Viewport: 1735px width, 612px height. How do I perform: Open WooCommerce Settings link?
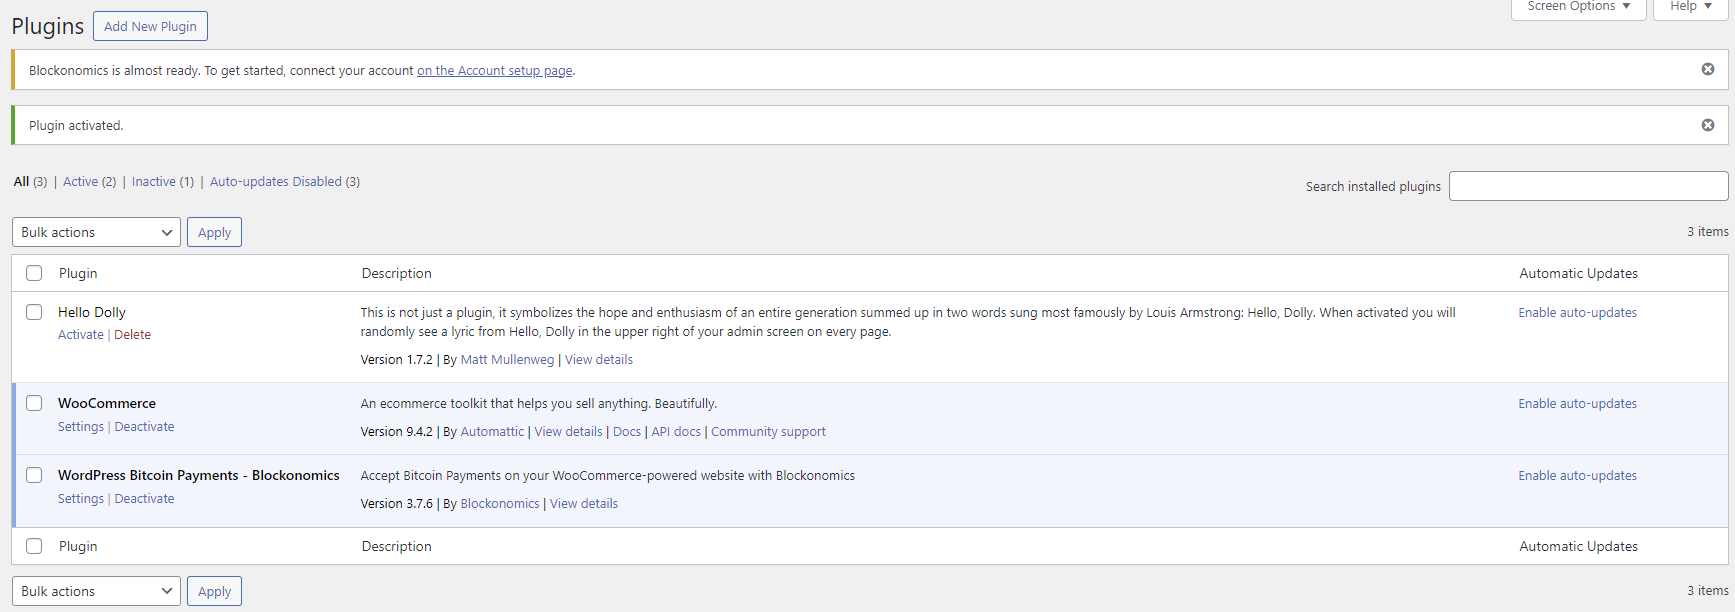[81, 426]
